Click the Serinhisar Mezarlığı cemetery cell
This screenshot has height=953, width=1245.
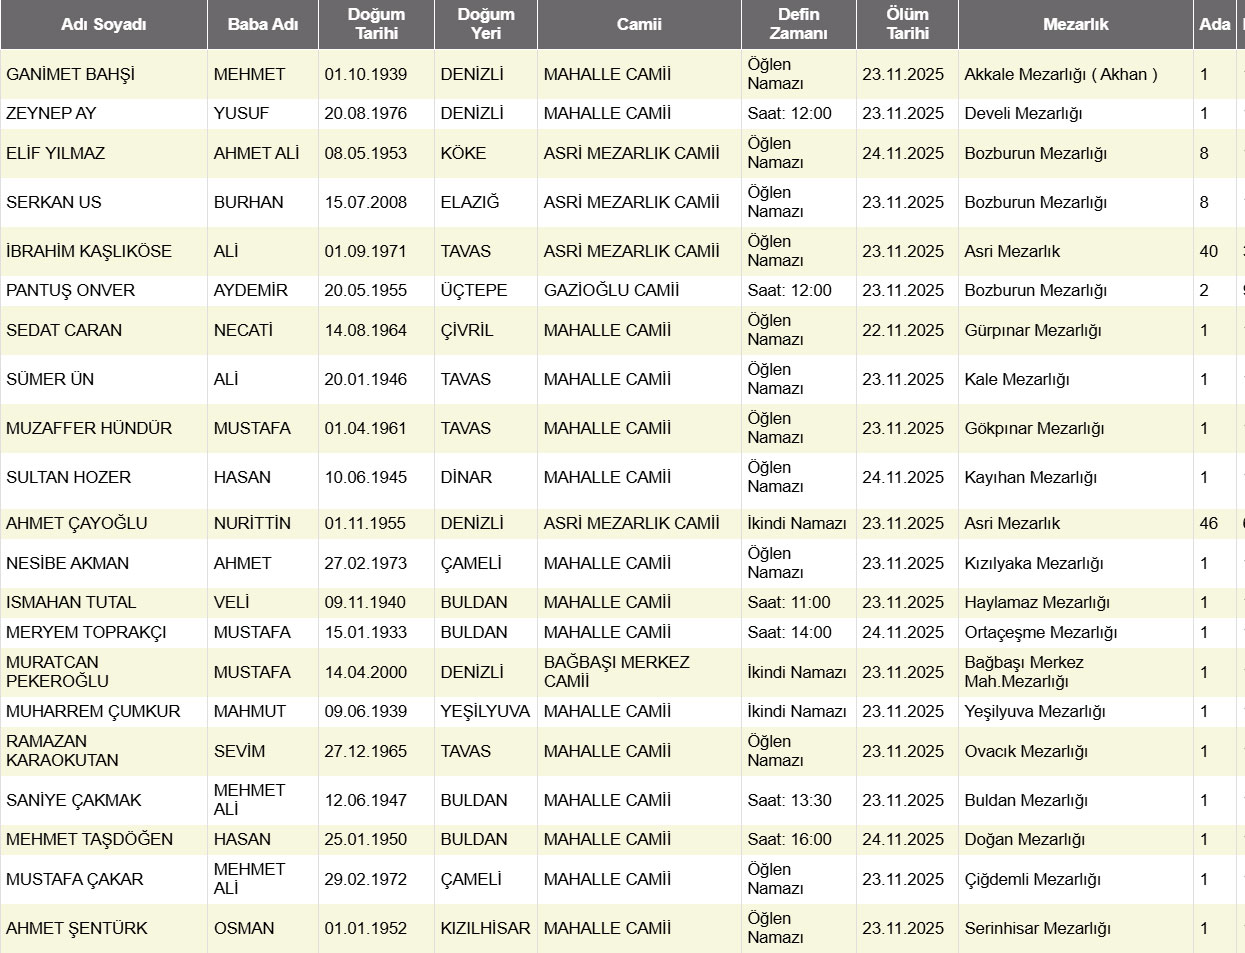pos(1037,929)
